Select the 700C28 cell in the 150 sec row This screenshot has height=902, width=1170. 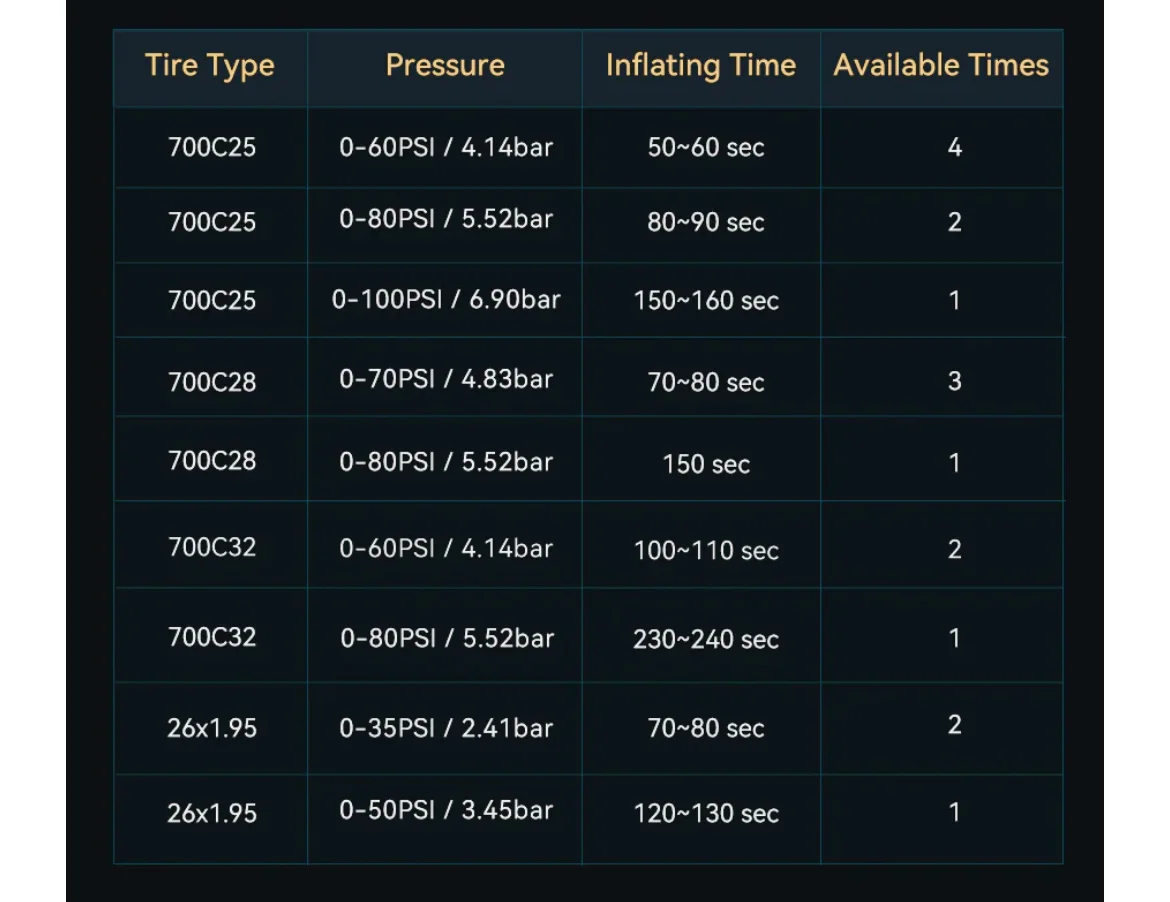click(212, 462)
